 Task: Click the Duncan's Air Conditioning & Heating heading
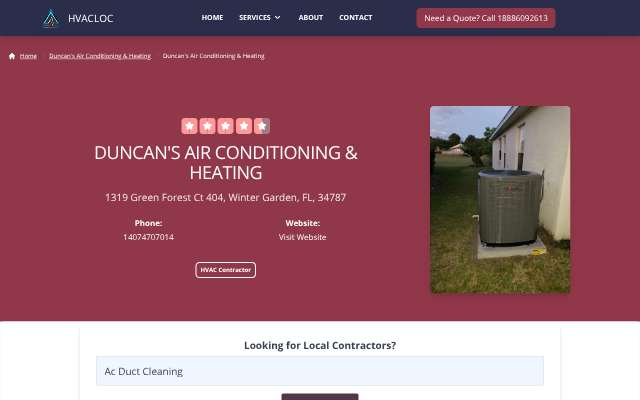226,162
